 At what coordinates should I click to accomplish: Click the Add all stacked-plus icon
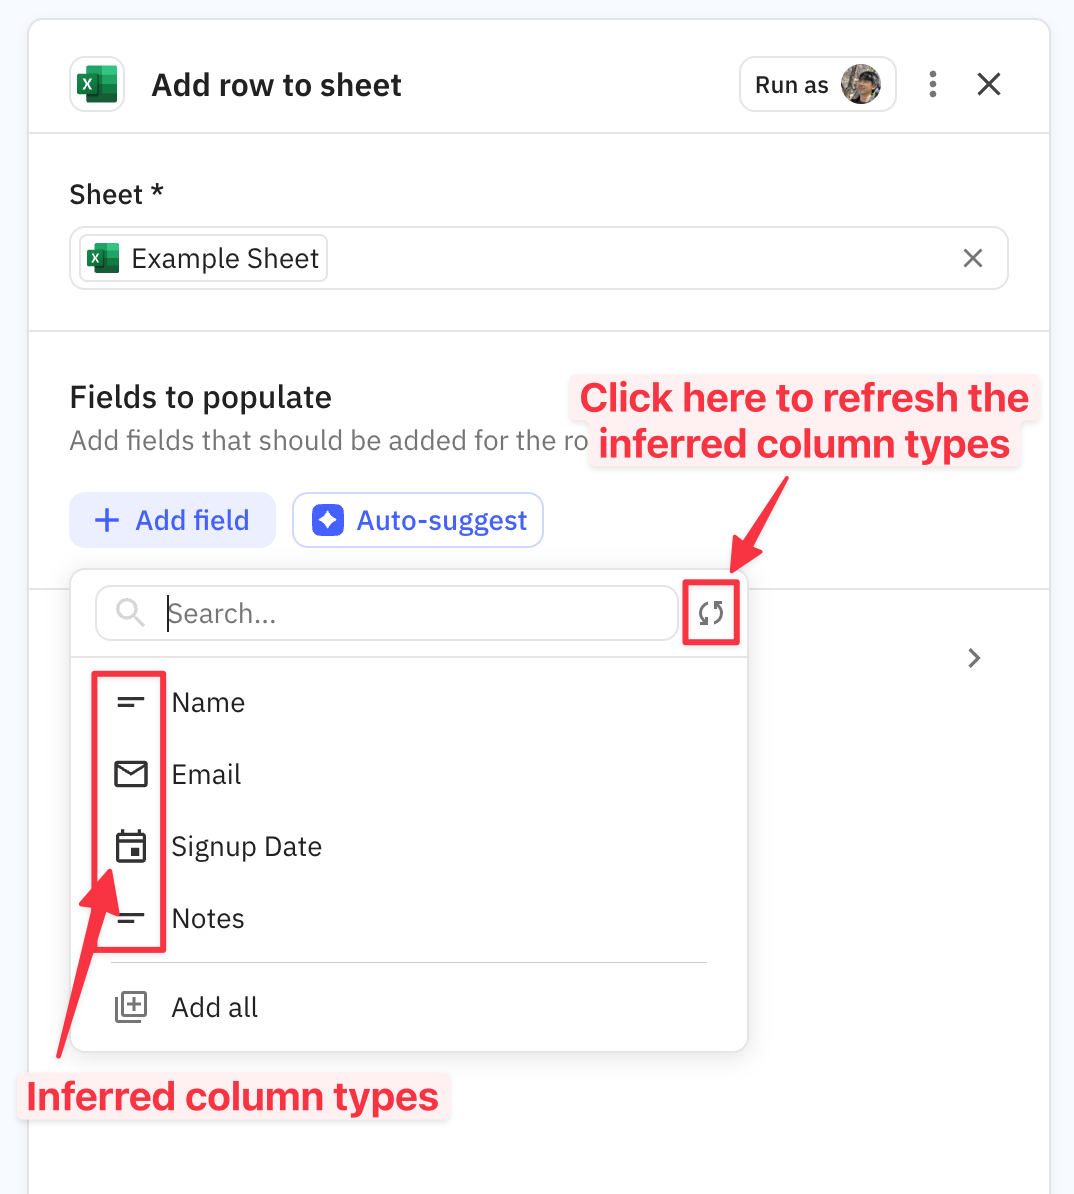point(131,1007)
